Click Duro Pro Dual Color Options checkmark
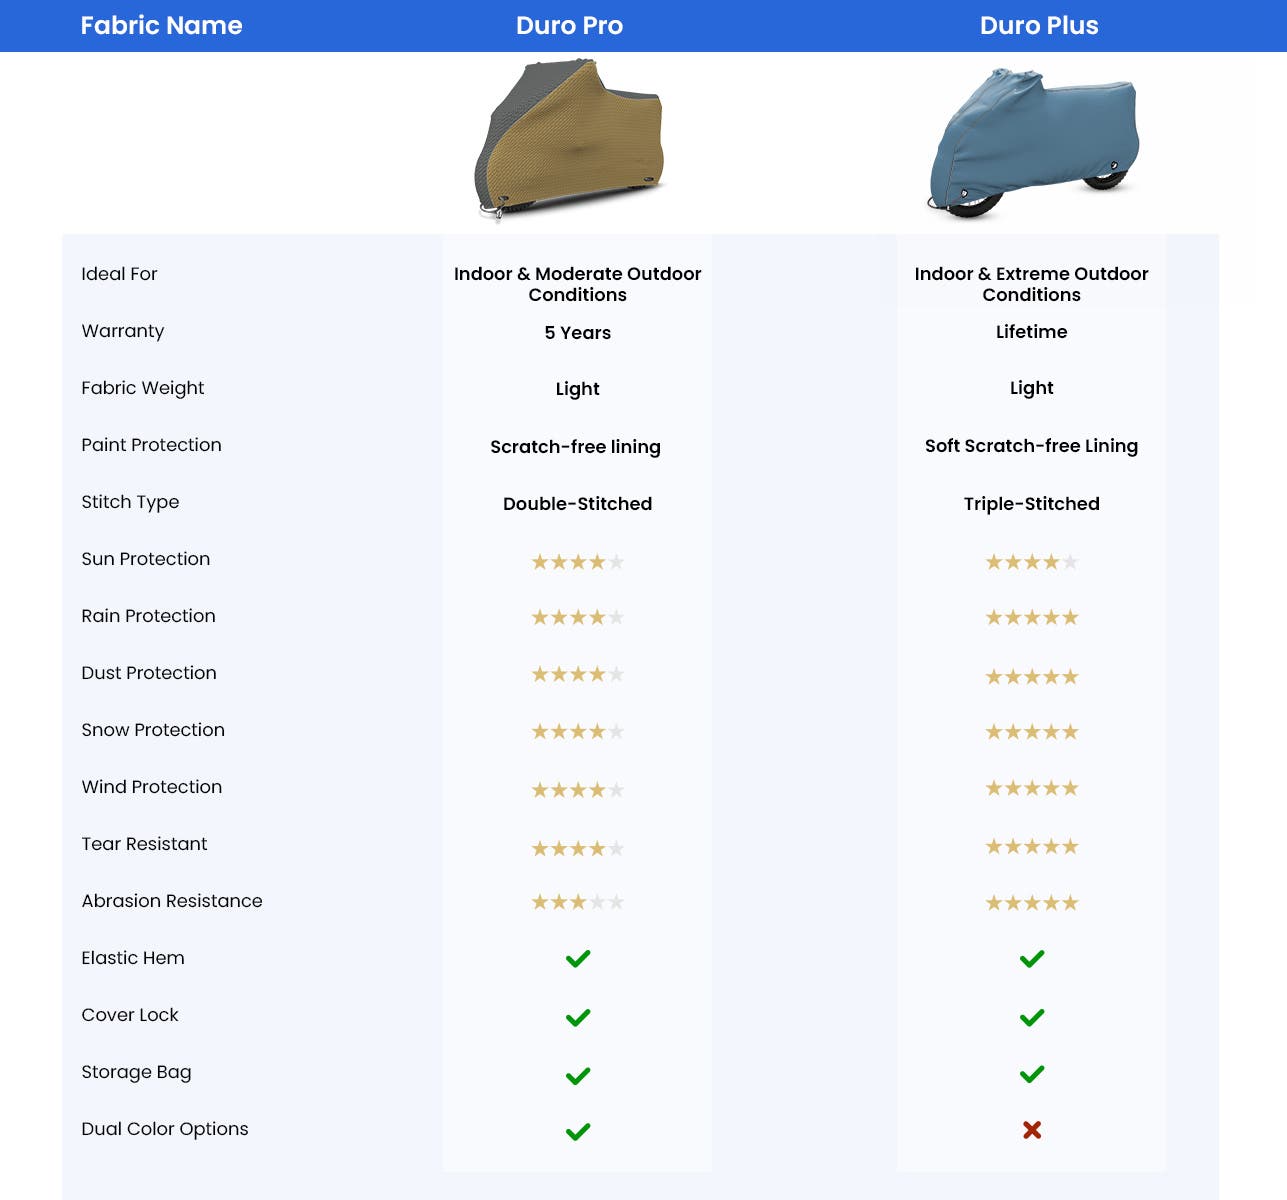 click(x=578, y=1132)
